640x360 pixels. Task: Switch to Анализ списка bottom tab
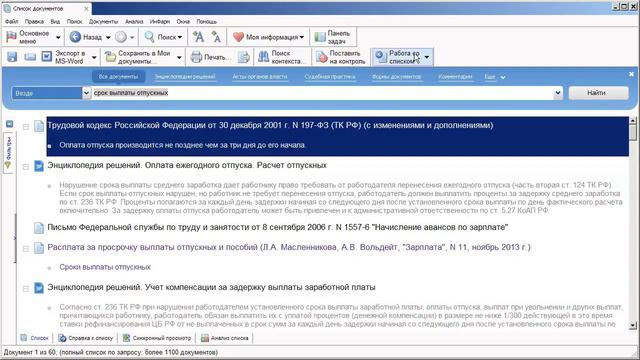[x=225, y=338]
